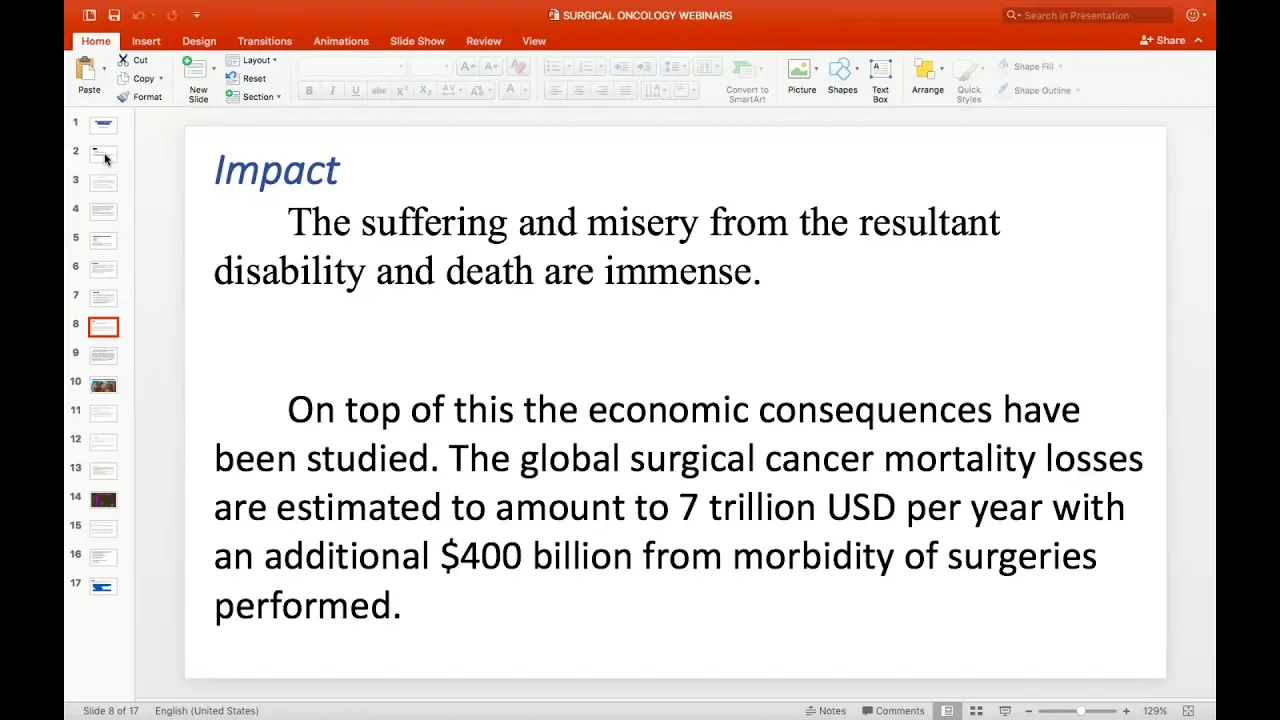Viewport: 1280px width, 720px height.
Task: Click the Font Color button
Action: [510, 90]
